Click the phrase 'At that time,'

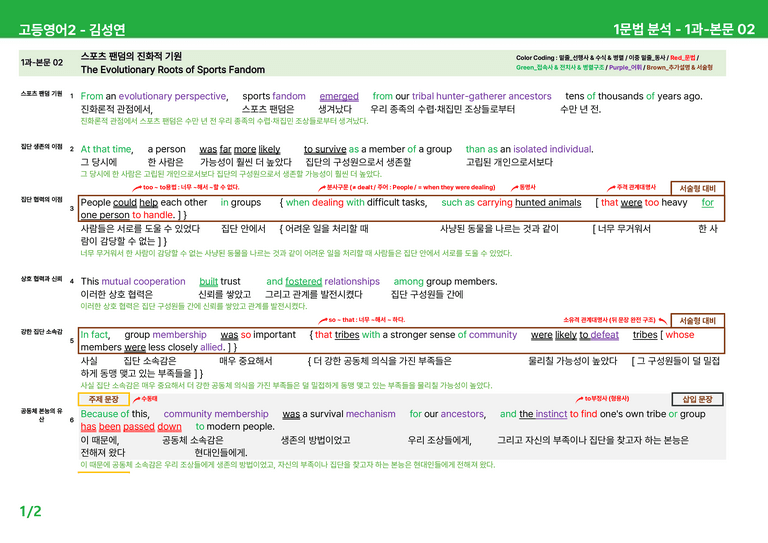coord(107,149)
